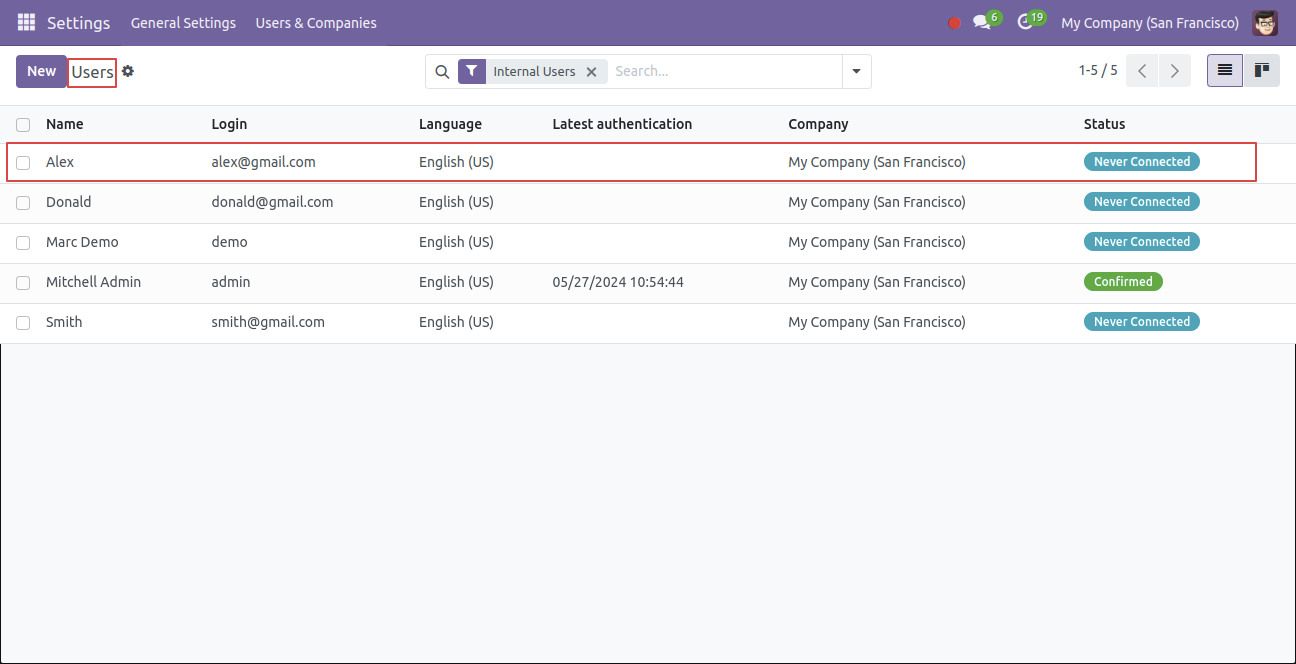This screenshot has height=664, width=1296.
Task: Expand the search options dropdown arrow
Action: click(857, 71)
